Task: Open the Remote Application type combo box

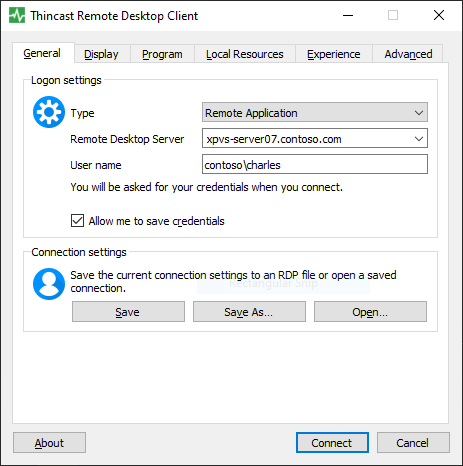Action: (x=315, y=112)
